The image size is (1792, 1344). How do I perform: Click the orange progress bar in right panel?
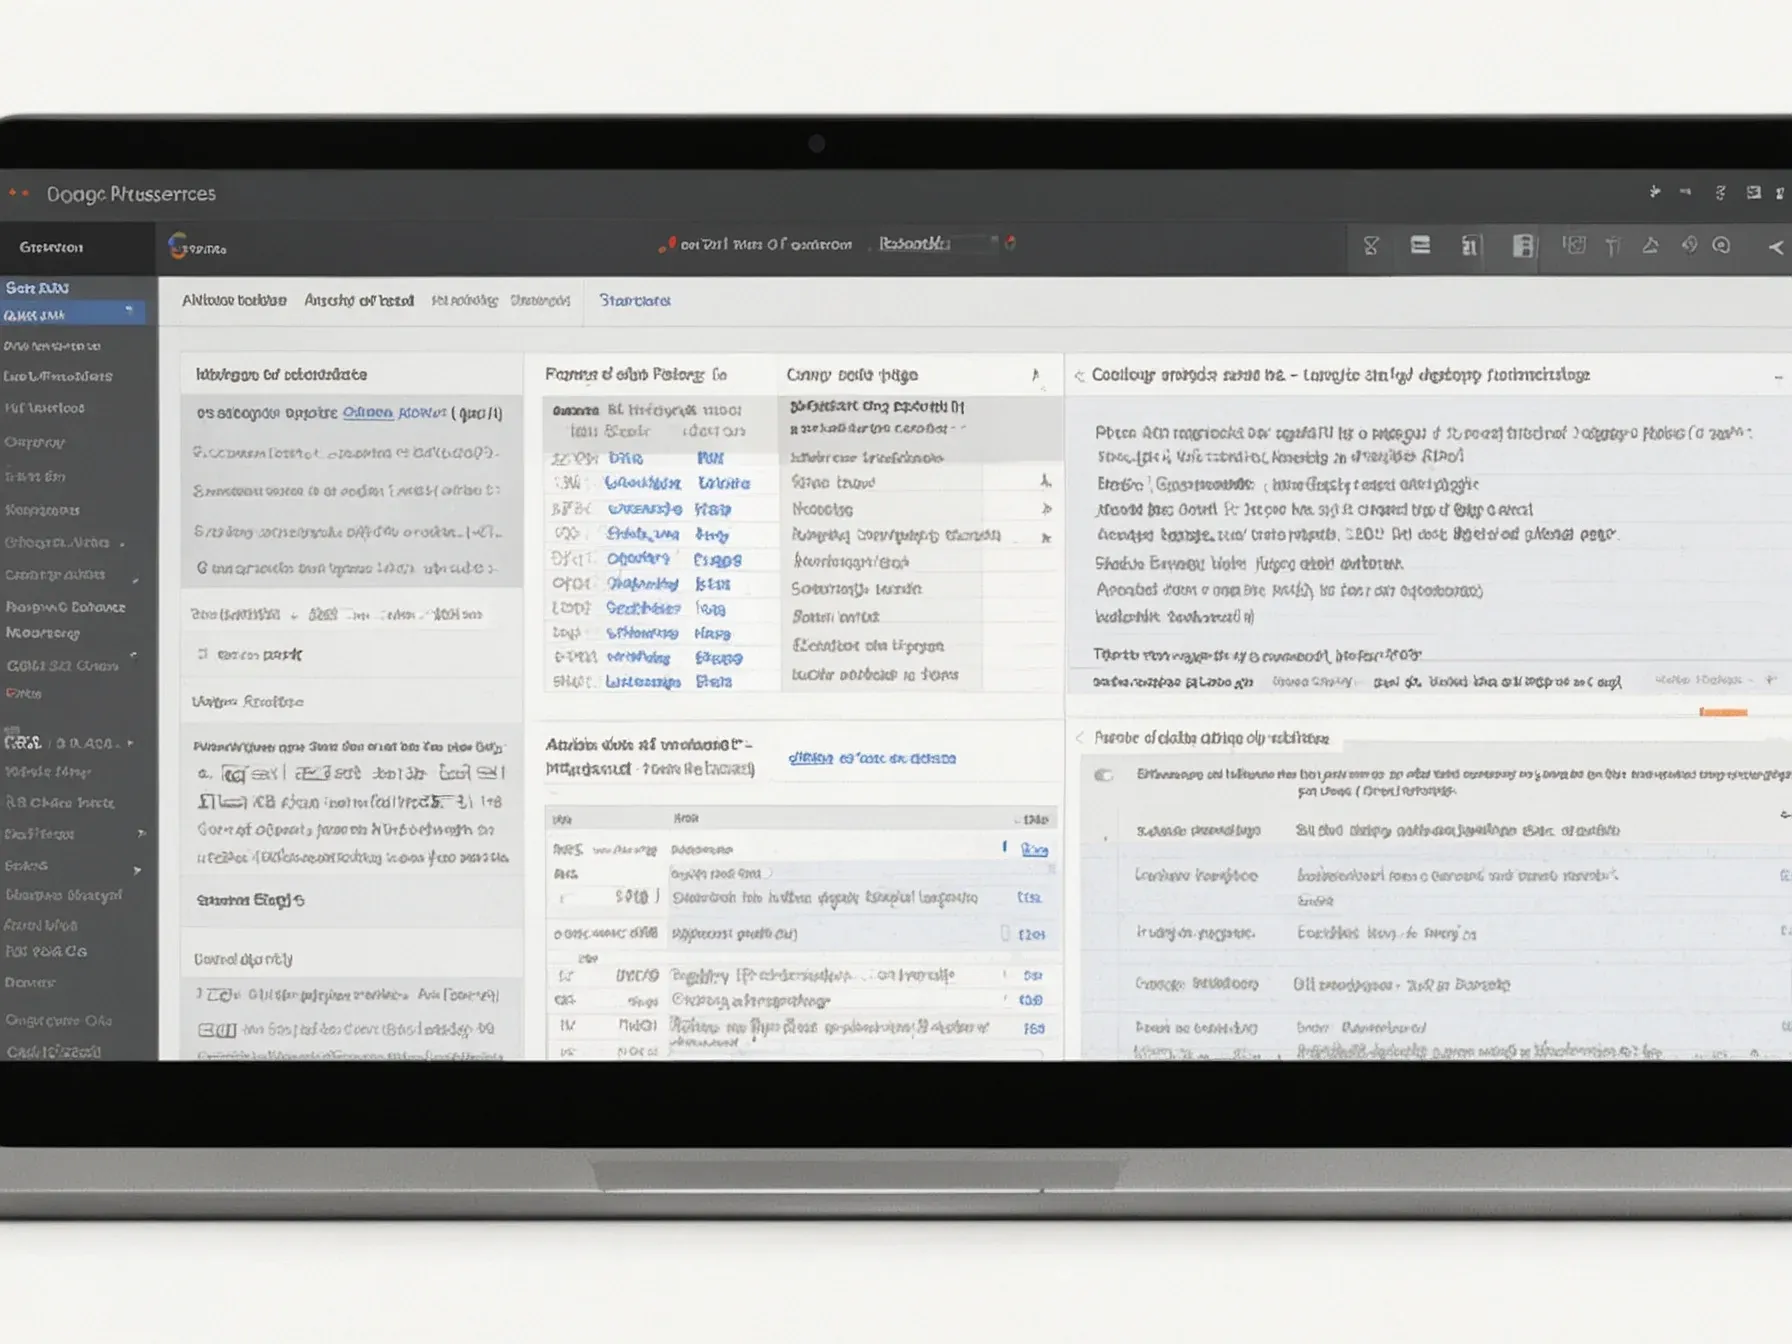click(1722, 712)
